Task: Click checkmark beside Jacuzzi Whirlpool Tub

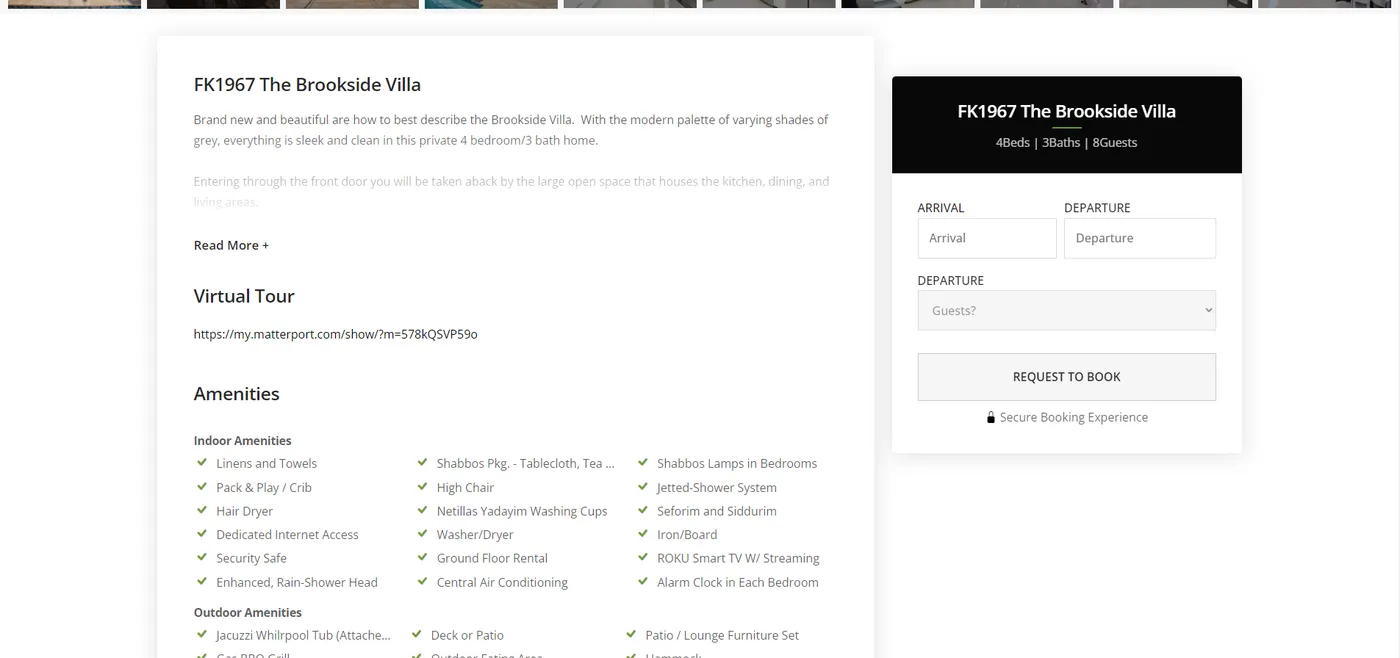Action: coord(202,634)
